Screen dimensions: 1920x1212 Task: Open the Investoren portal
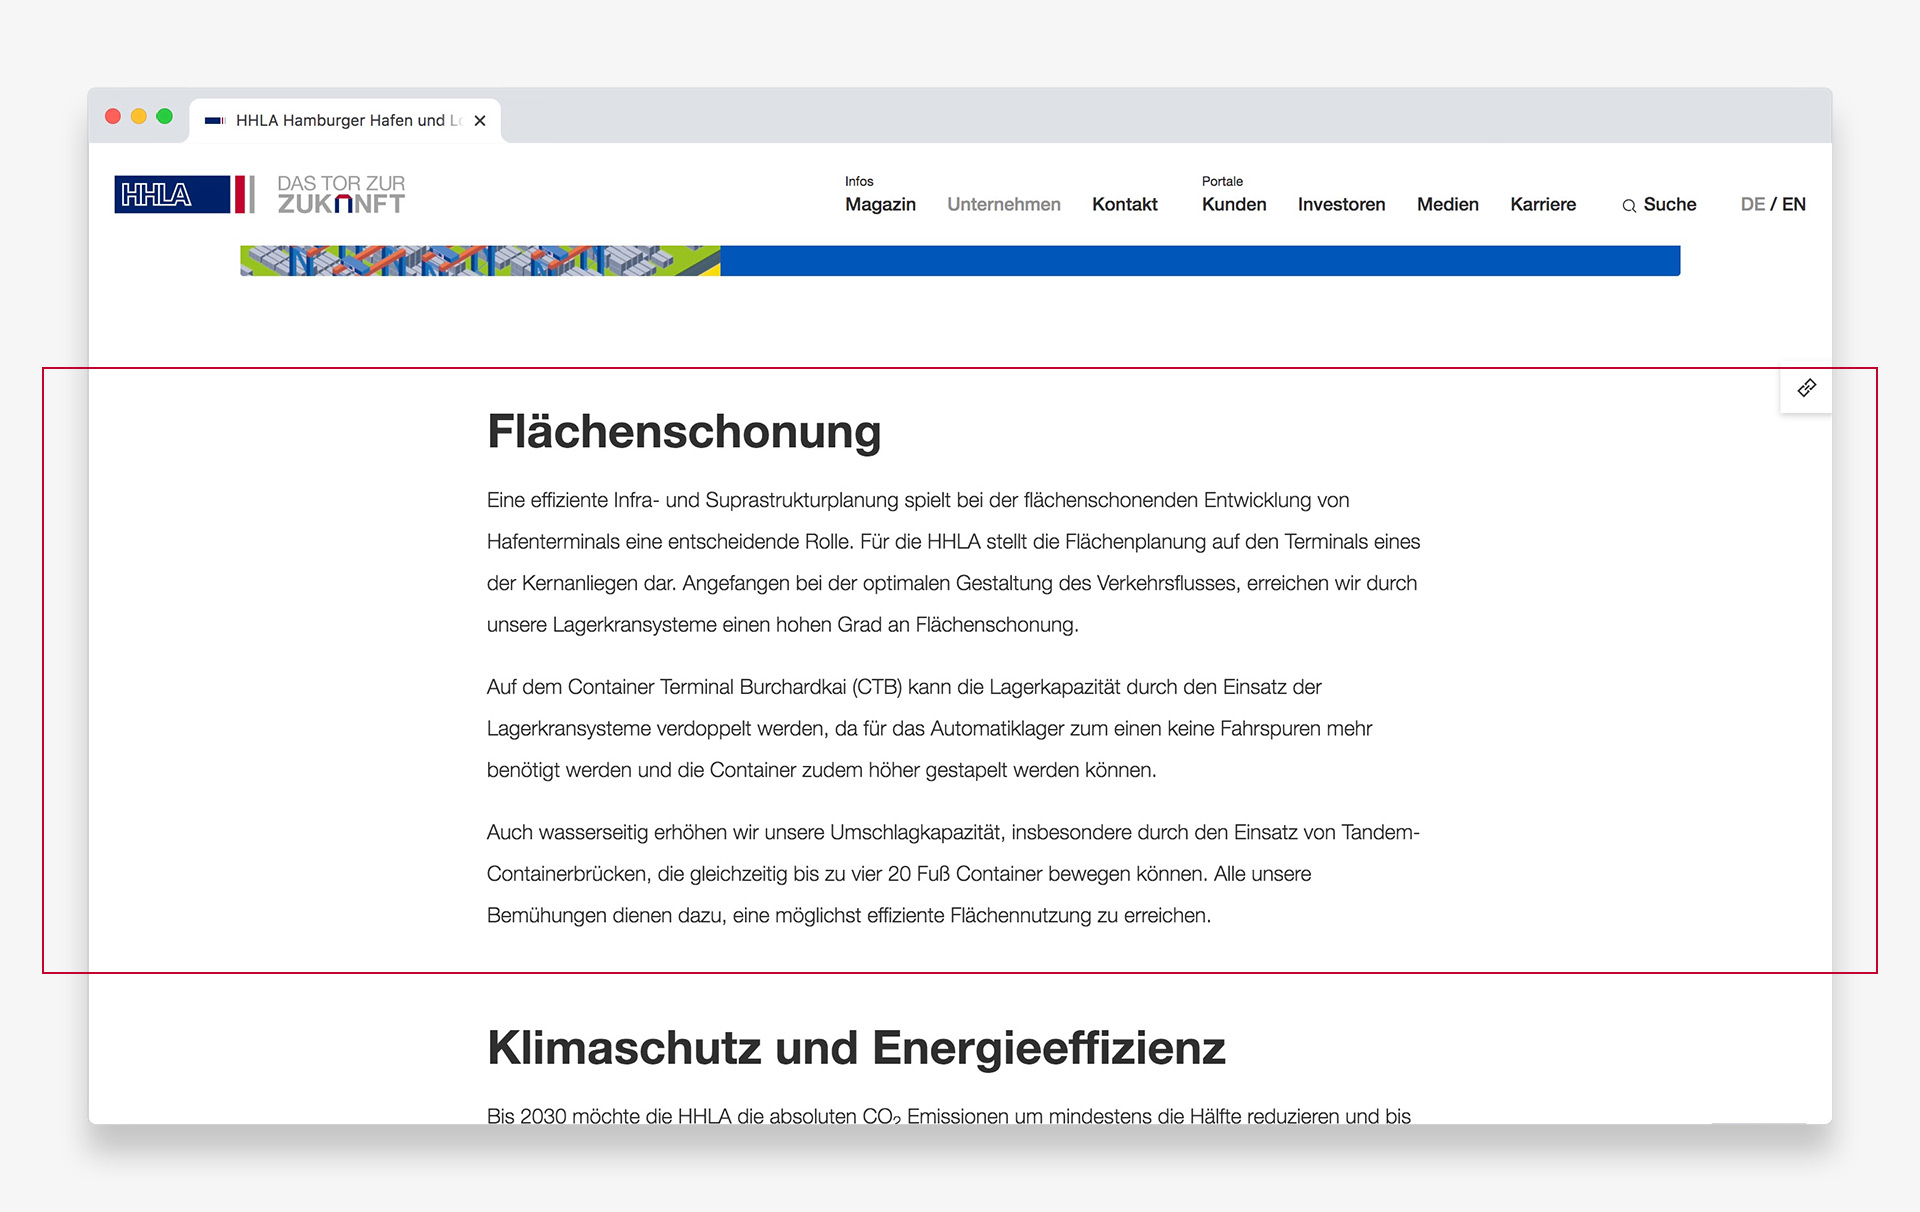point(1341,204)
